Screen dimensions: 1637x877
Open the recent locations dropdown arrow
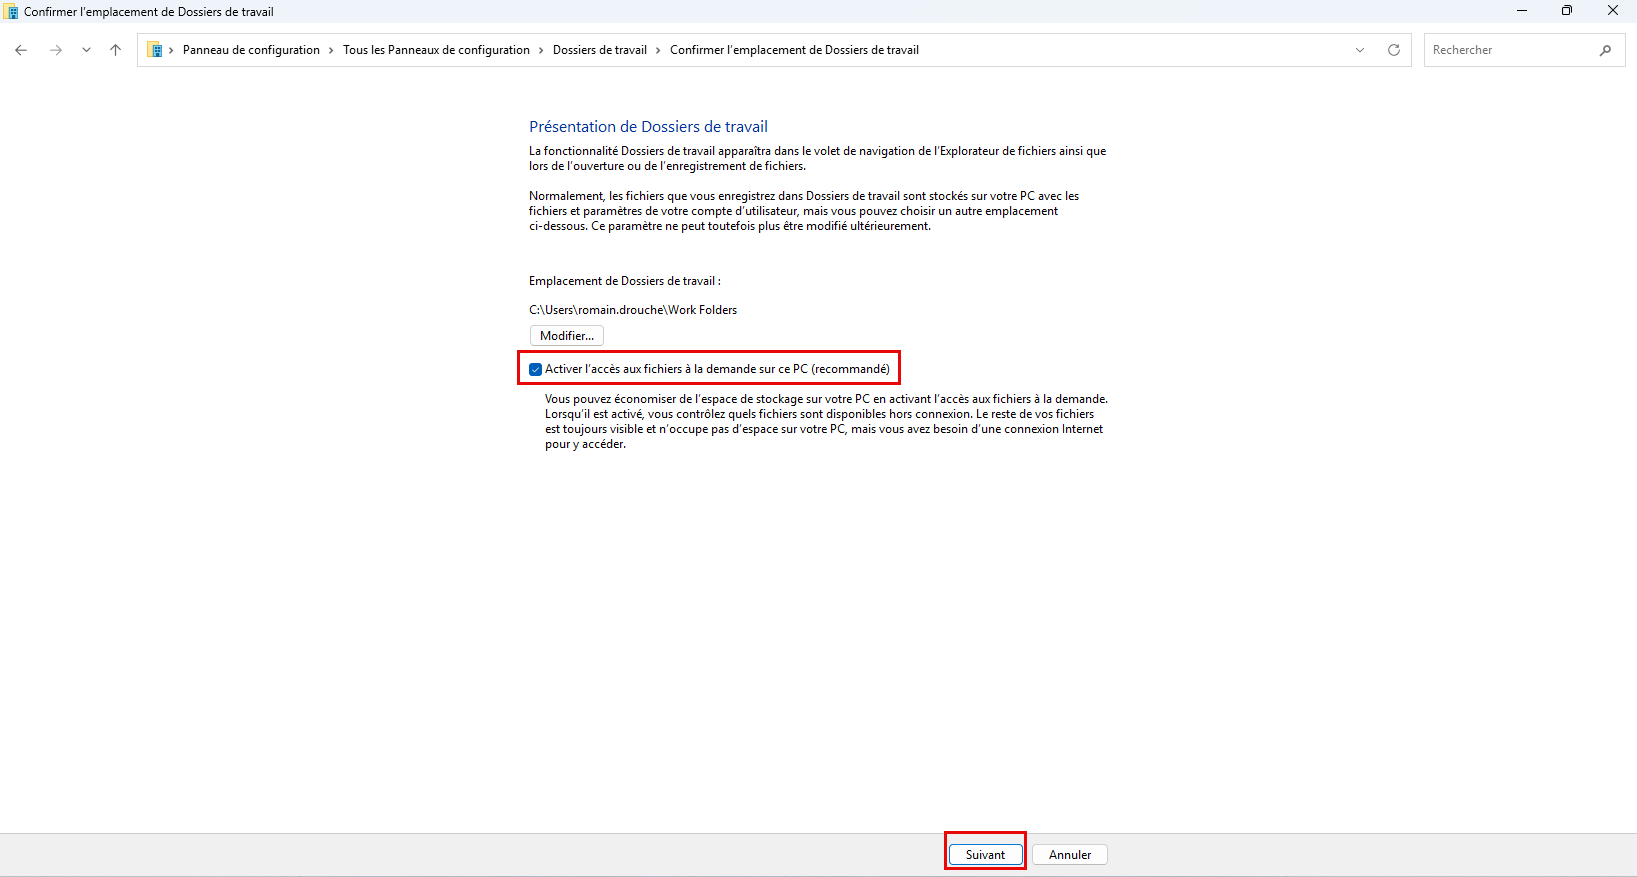(x=86, y=50)
